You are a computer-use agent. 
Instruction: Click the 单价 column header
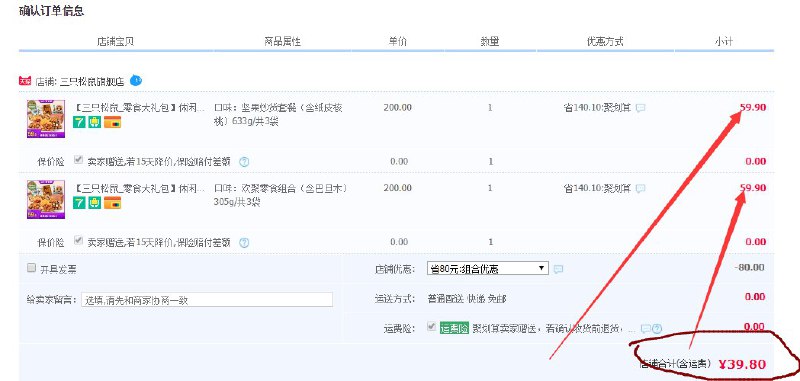(397, 42)
